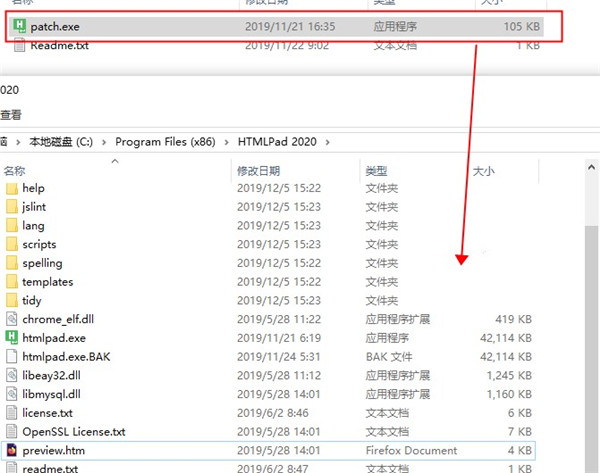Select the preview.htm file name
The width and height of the screenshot is (600, 473).
54,450
